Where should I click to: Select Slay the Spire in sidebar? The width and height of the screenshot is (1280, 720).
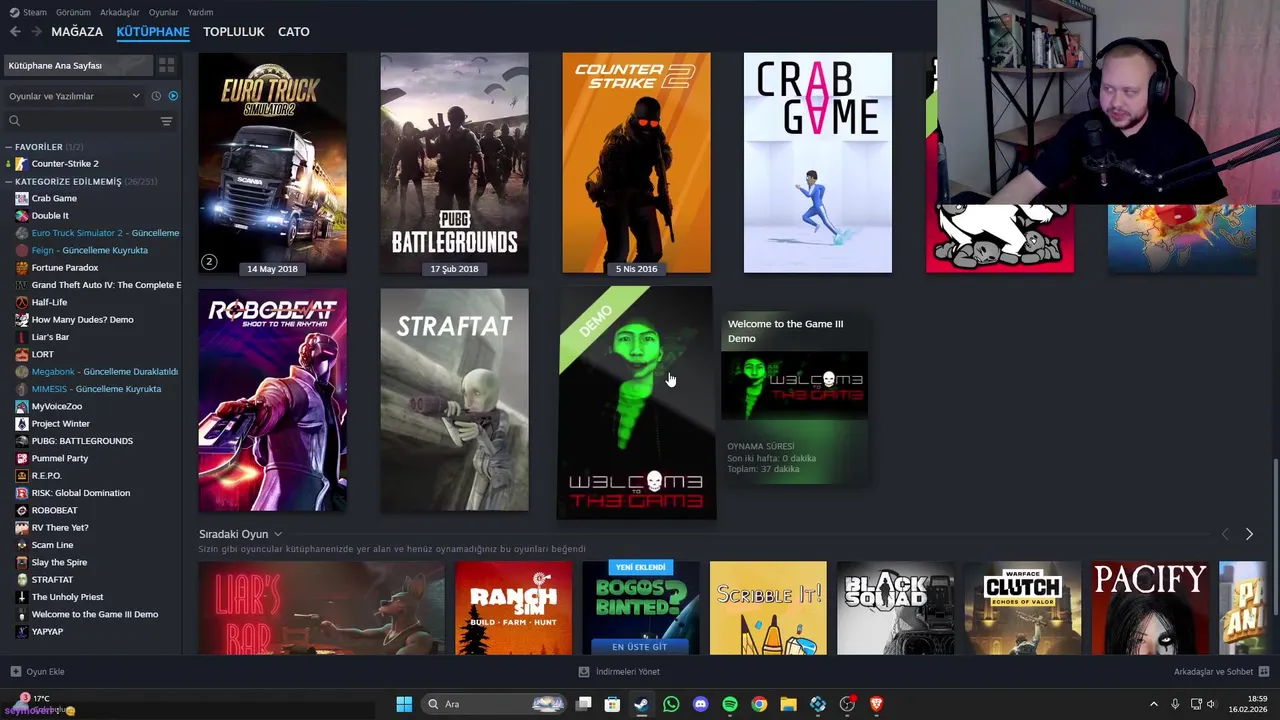[x=59, y=562]
